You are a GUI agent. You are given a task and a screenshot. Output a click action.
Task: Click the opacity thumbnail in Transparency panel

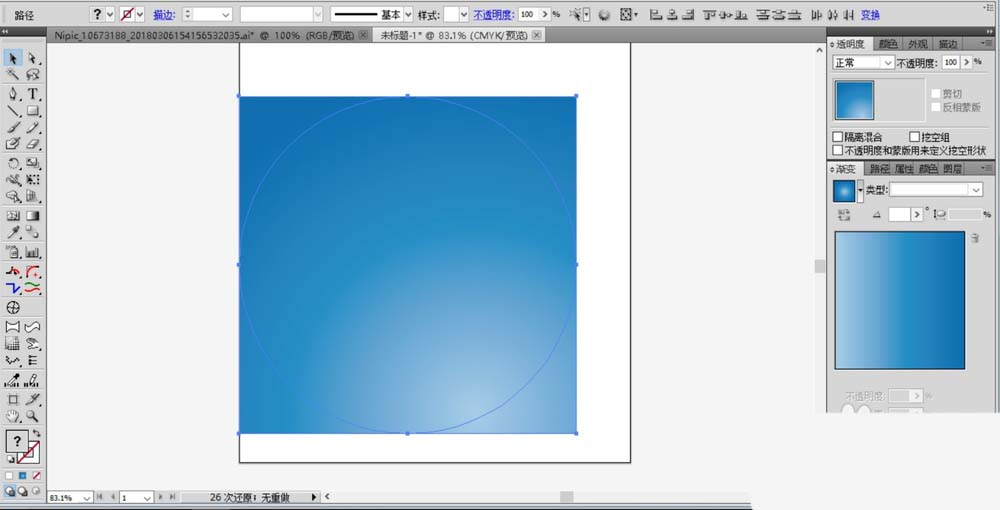855,100
